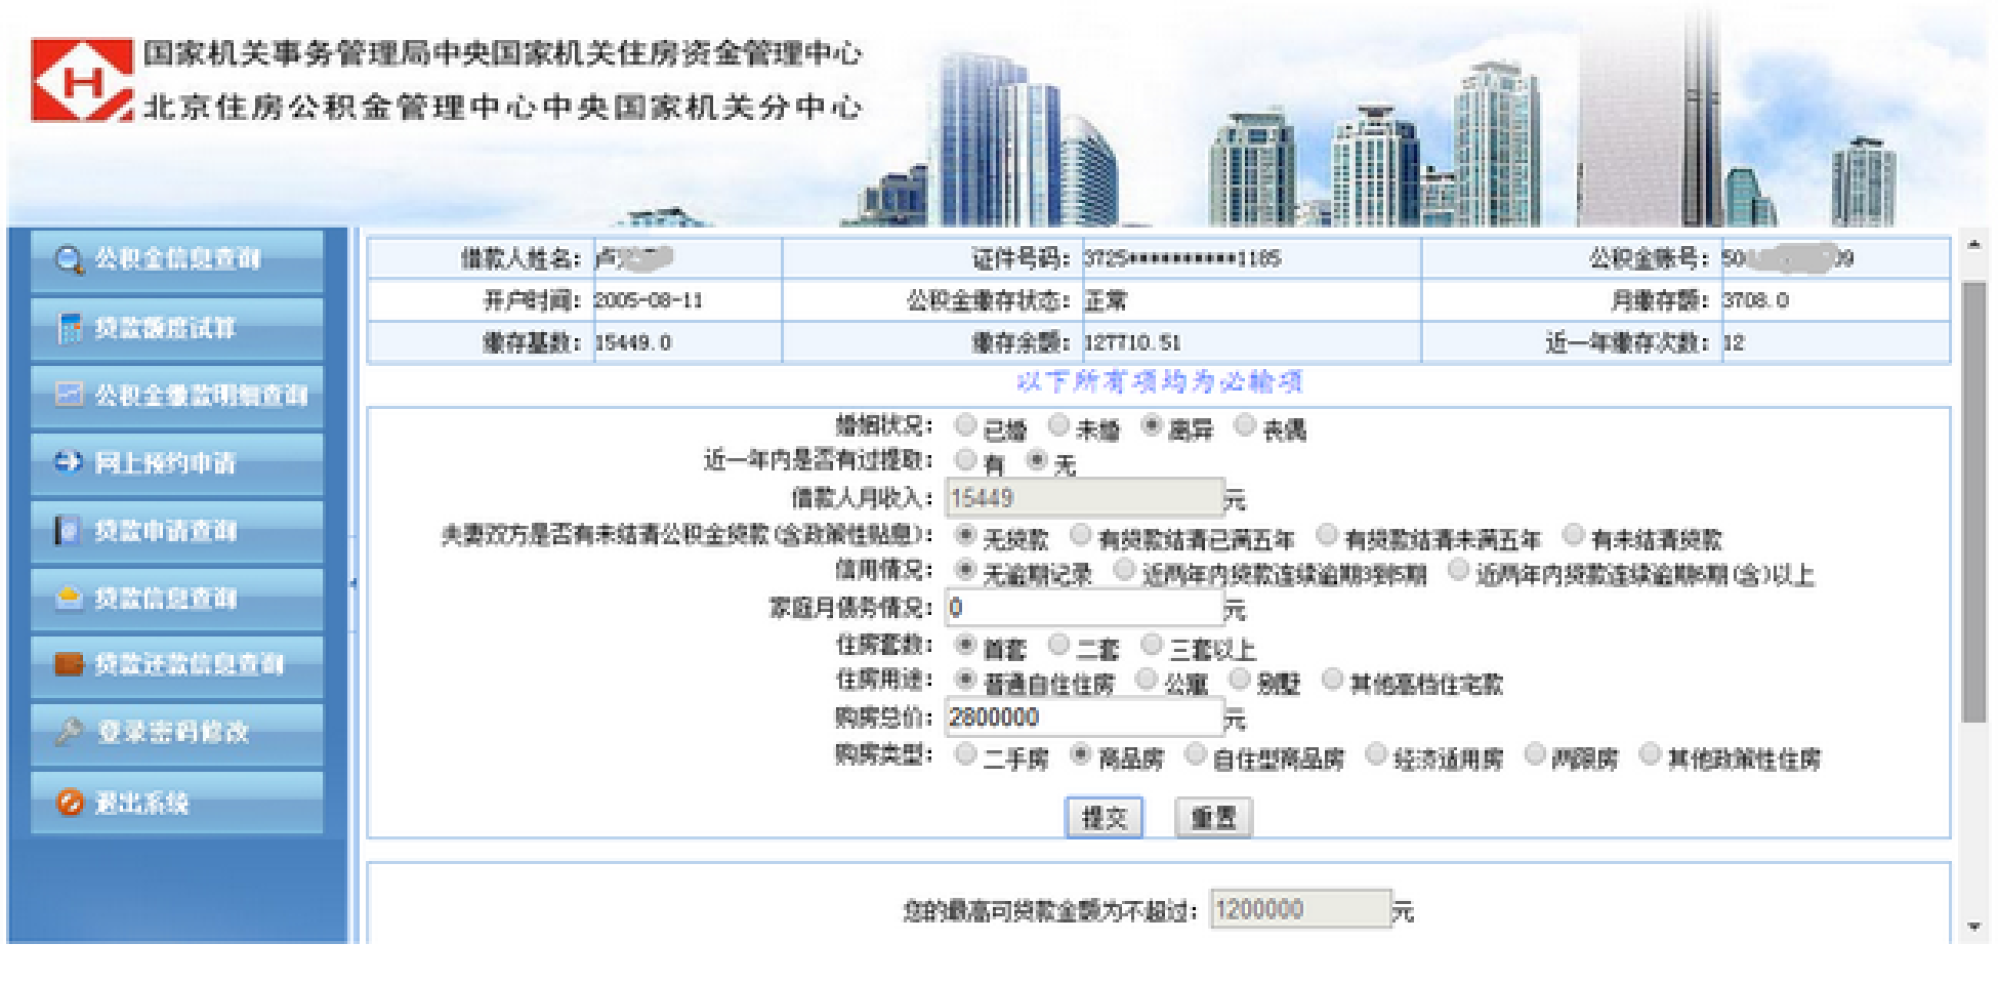Select 二手房 purchase type

coord(965,755)
